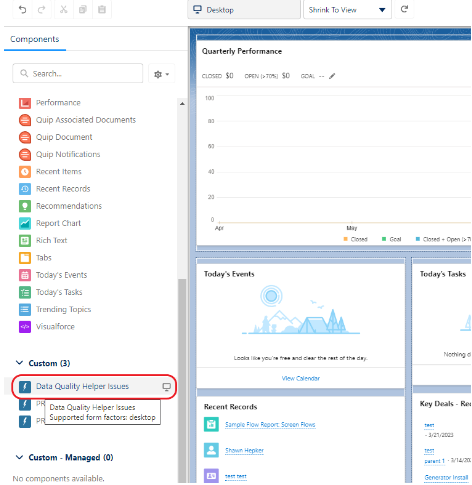472x485 pixels.
Task: Edit goal using the pencil icon
Action: [332, 76]
